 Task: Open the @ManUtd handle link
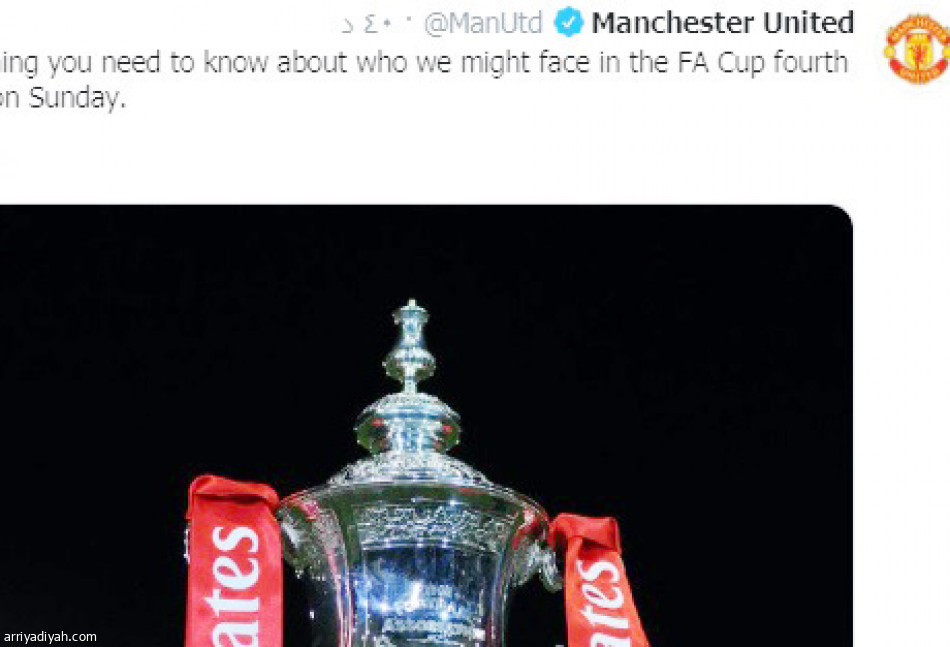(x=483, y=24)
